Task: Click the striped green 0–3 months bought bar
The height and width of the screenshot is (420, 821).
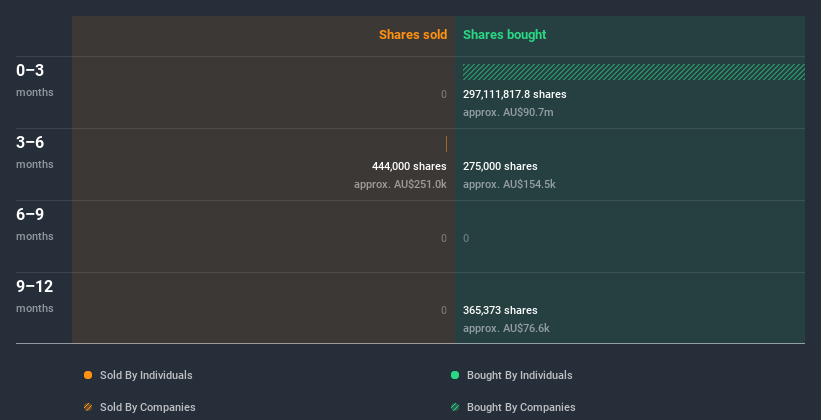Action: tap(634, 72)
